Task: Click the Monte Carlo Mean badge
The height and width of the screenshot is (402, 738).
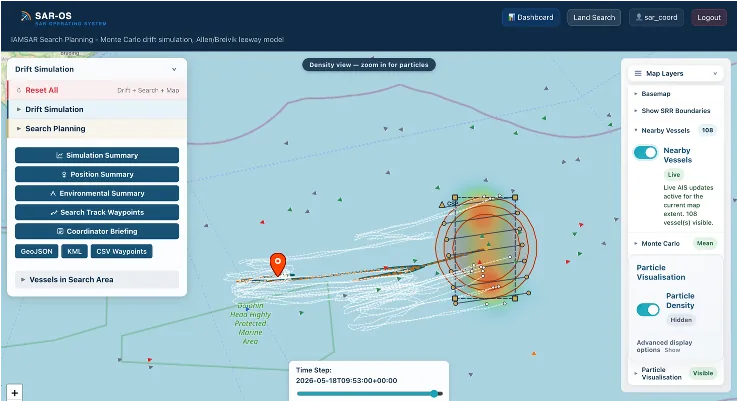Action: [705, 243]
